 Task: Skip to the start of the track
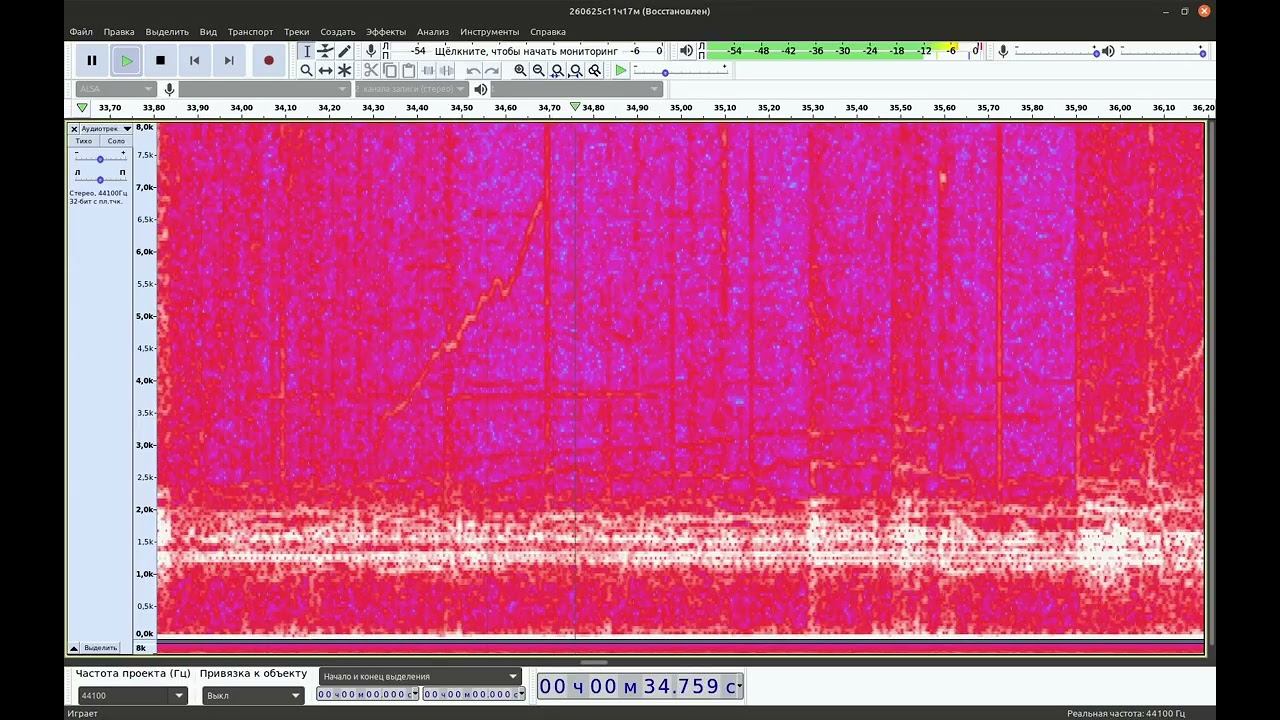(x=194, y=60)
